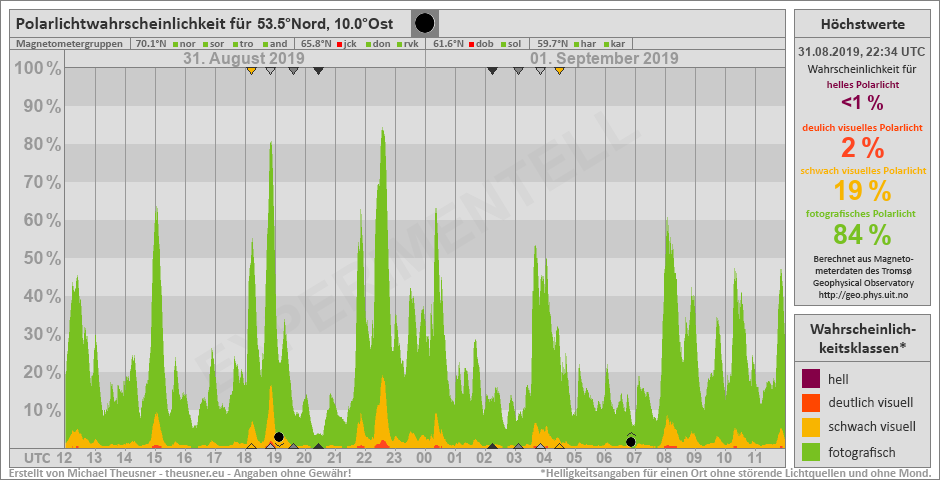The width and height of the screenshot is (940, 480).
Task: Click the green 'sol' magnetometer status square
Action: point(504,44)
